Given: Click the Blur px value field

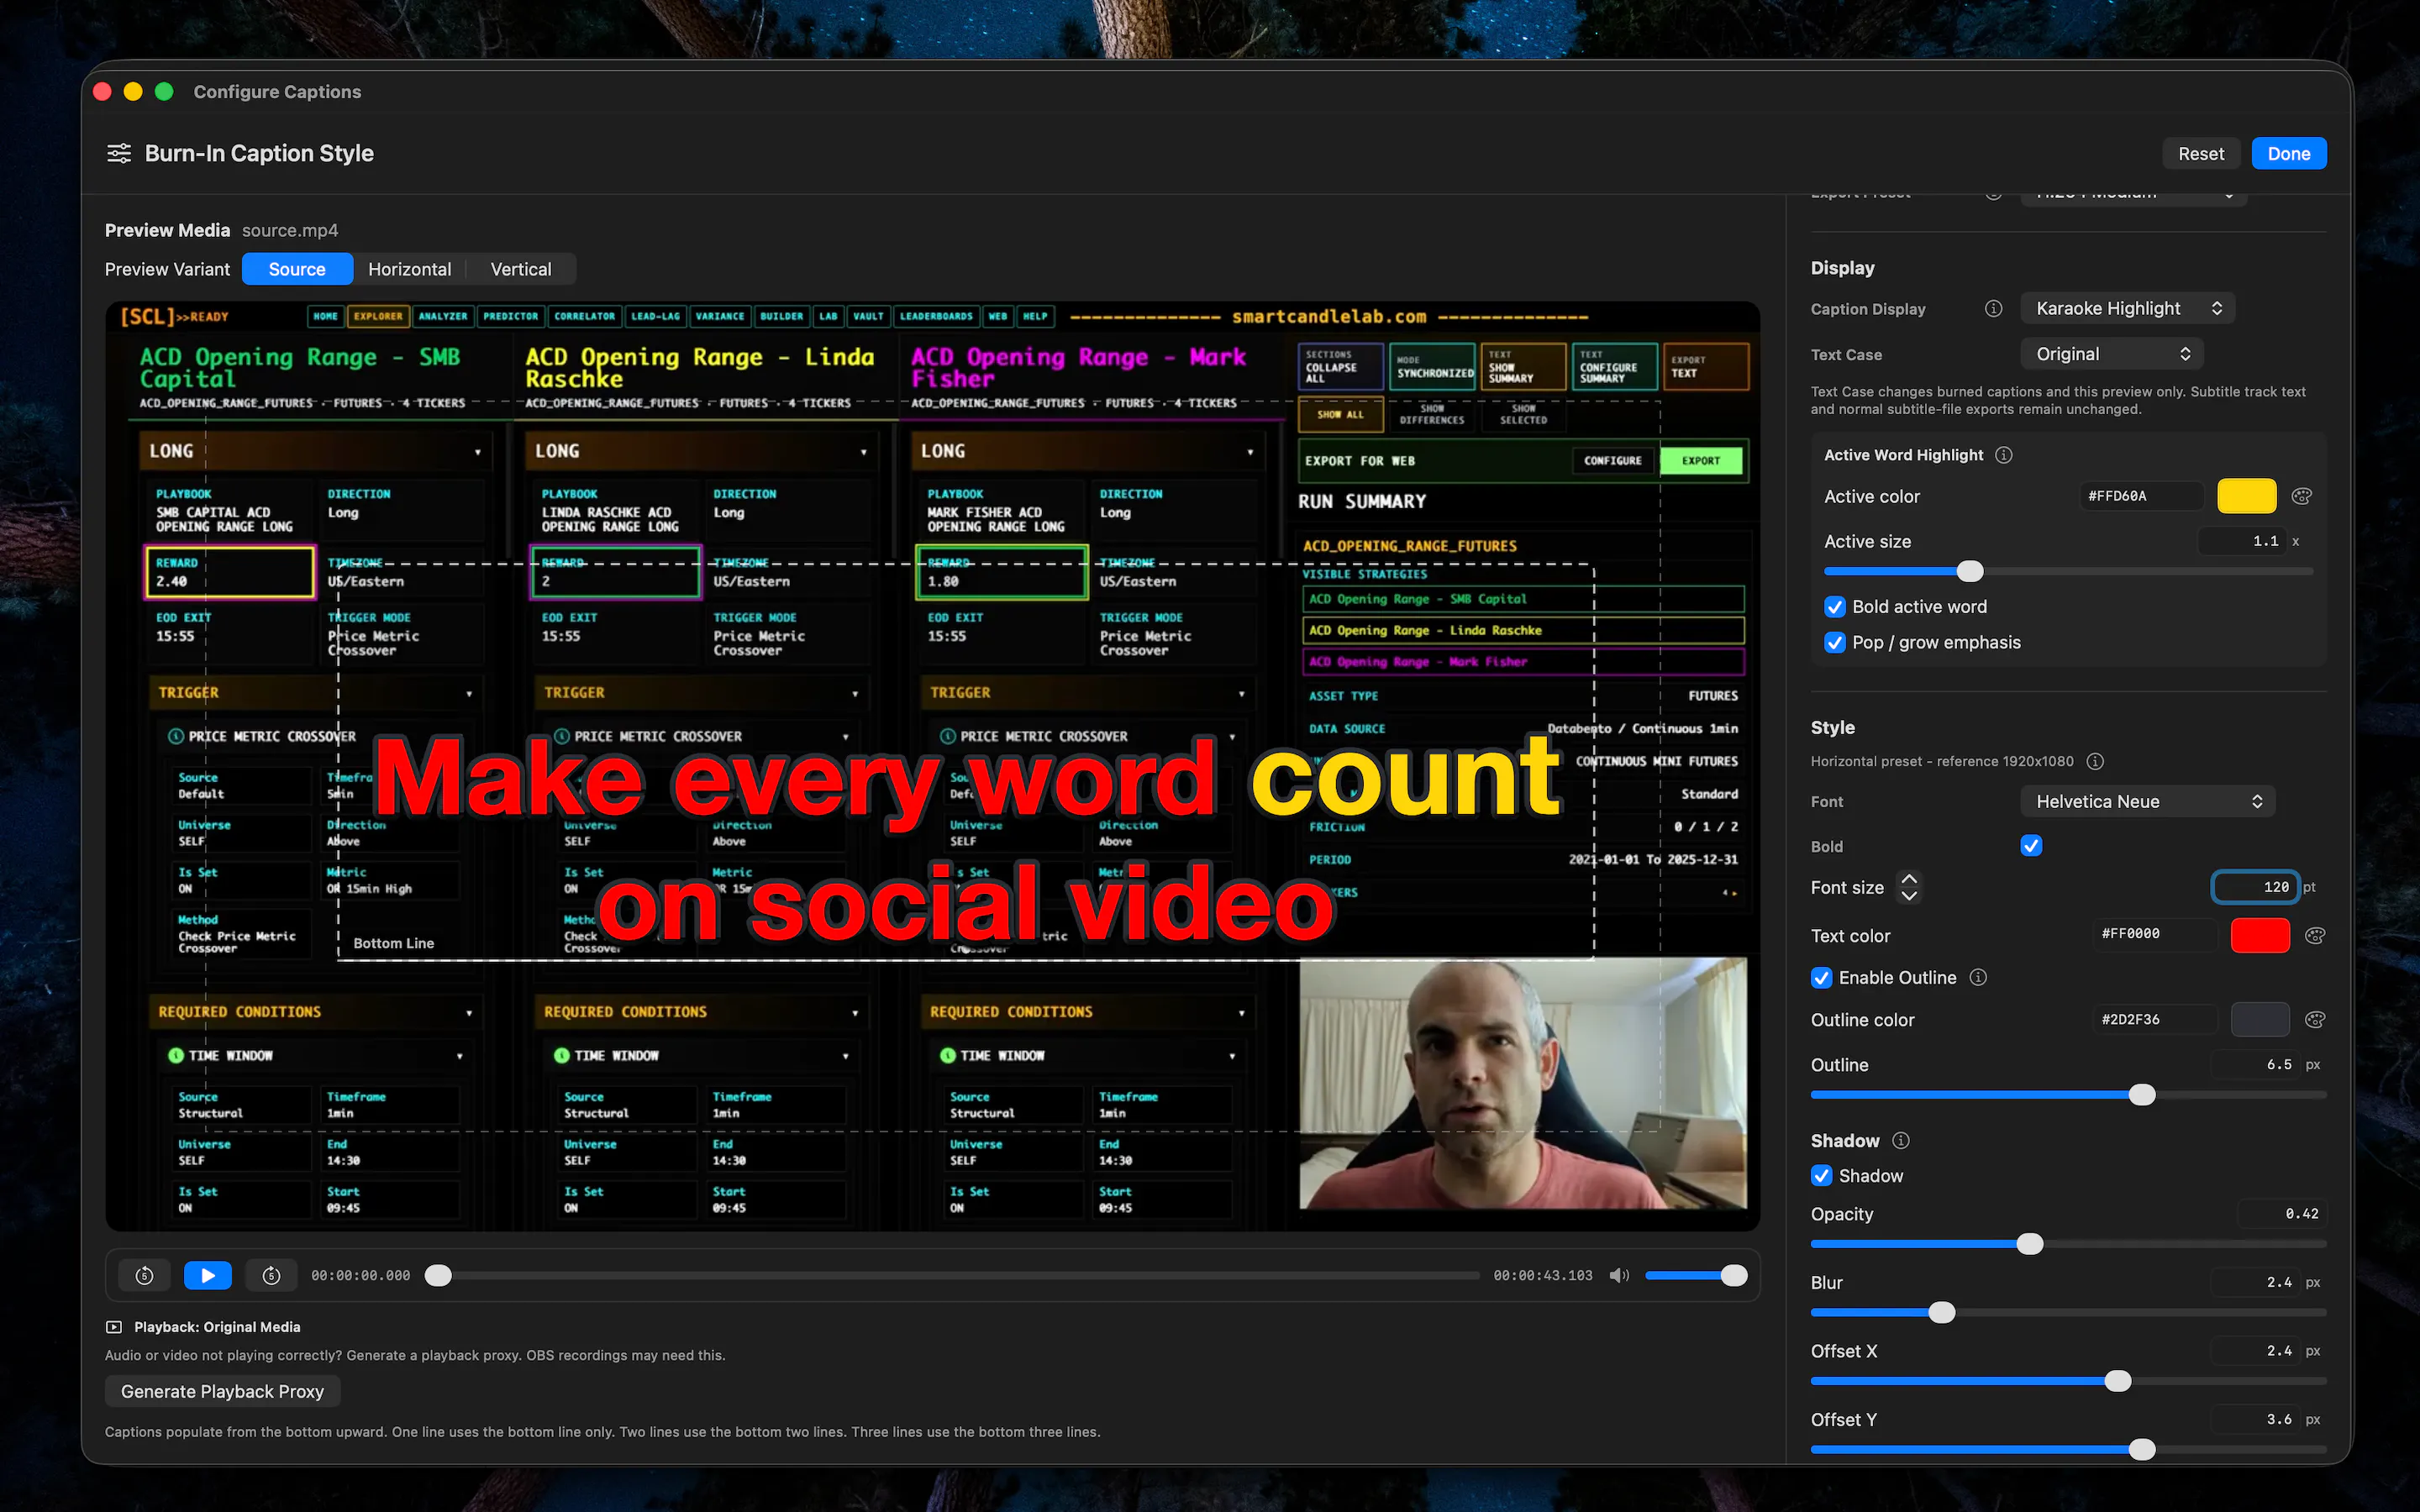Looking at the screenshot, I should tap(2254, 1282).
